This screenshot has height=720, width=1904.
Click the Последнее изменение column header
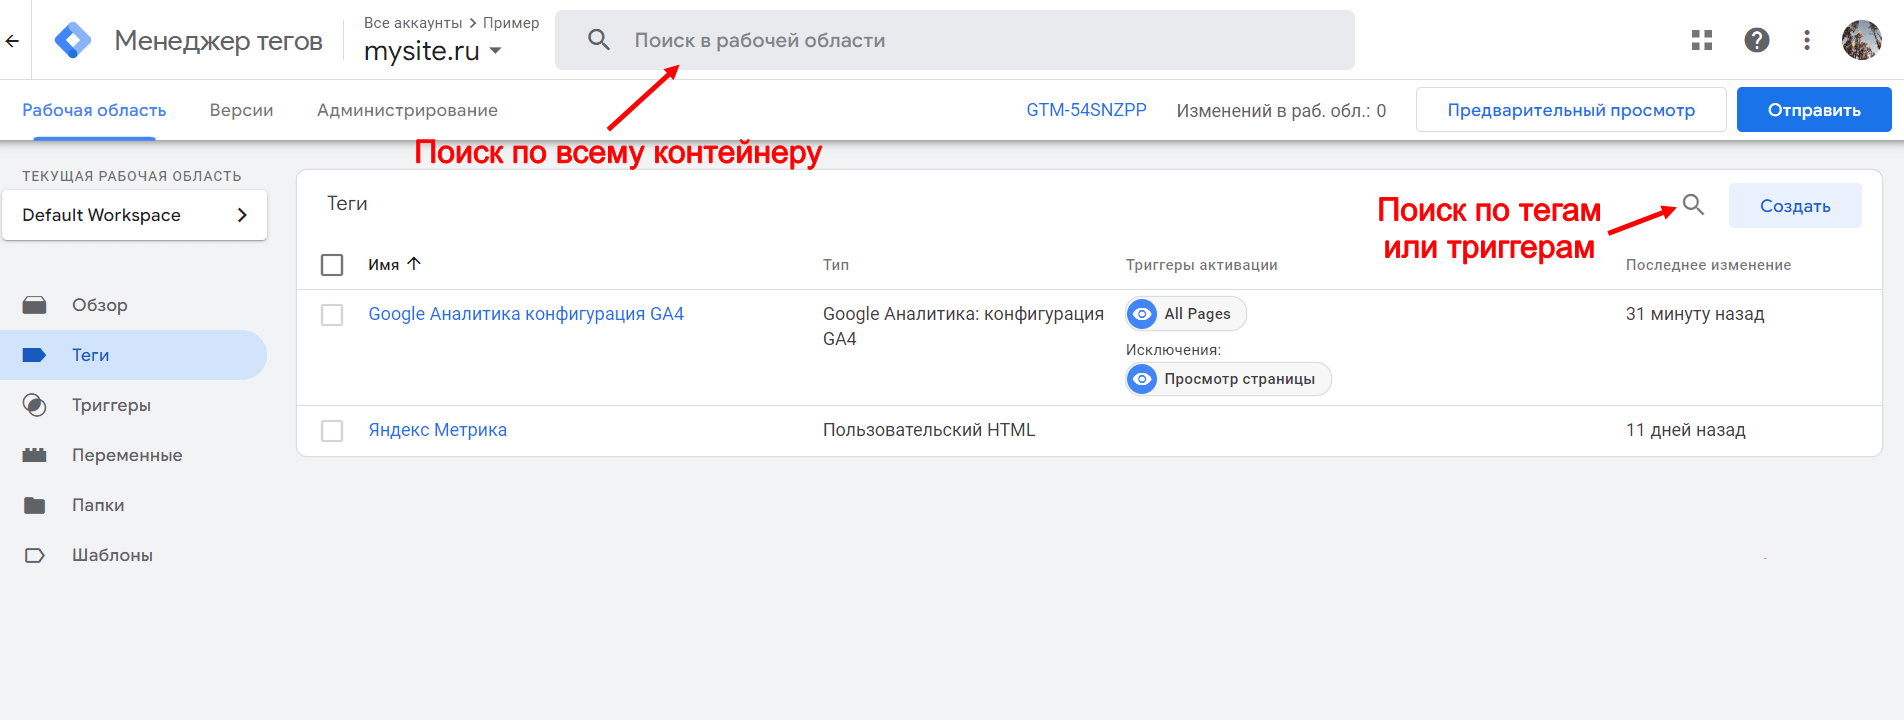coord(1708,265)
